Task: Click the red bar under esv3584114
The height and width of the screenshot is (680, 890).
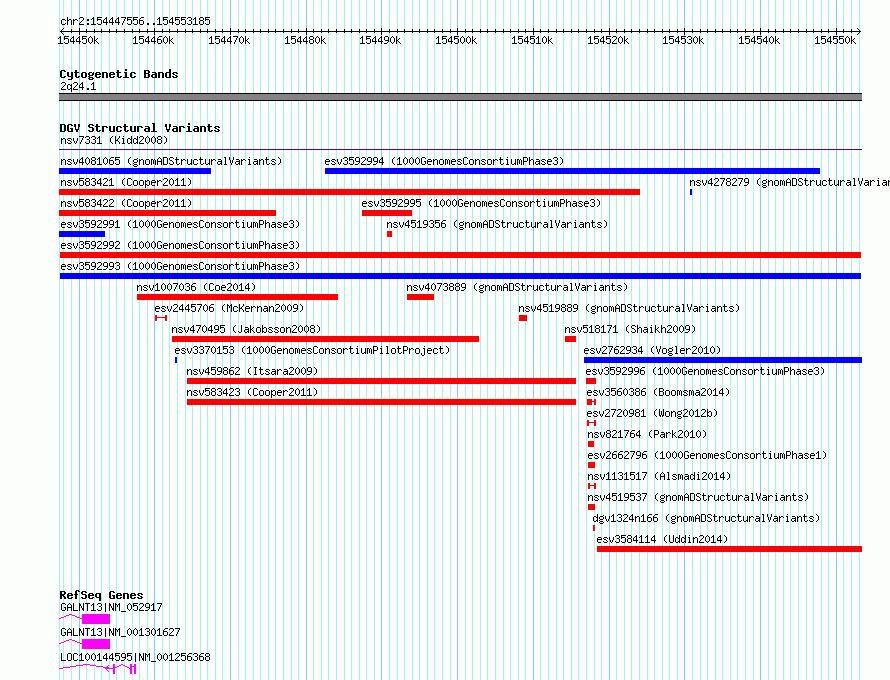Action: click(729, 549)
